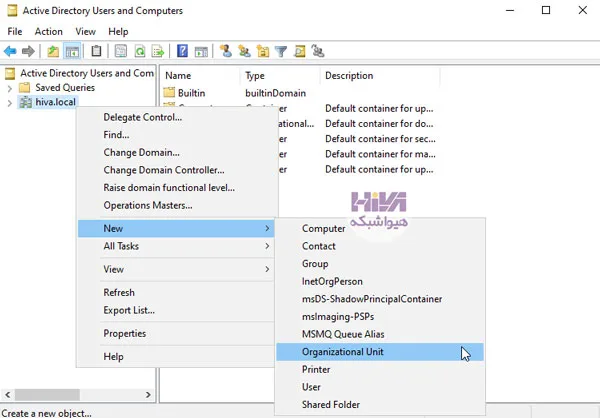Choose Operations Masters... entry

pos(176,205)
